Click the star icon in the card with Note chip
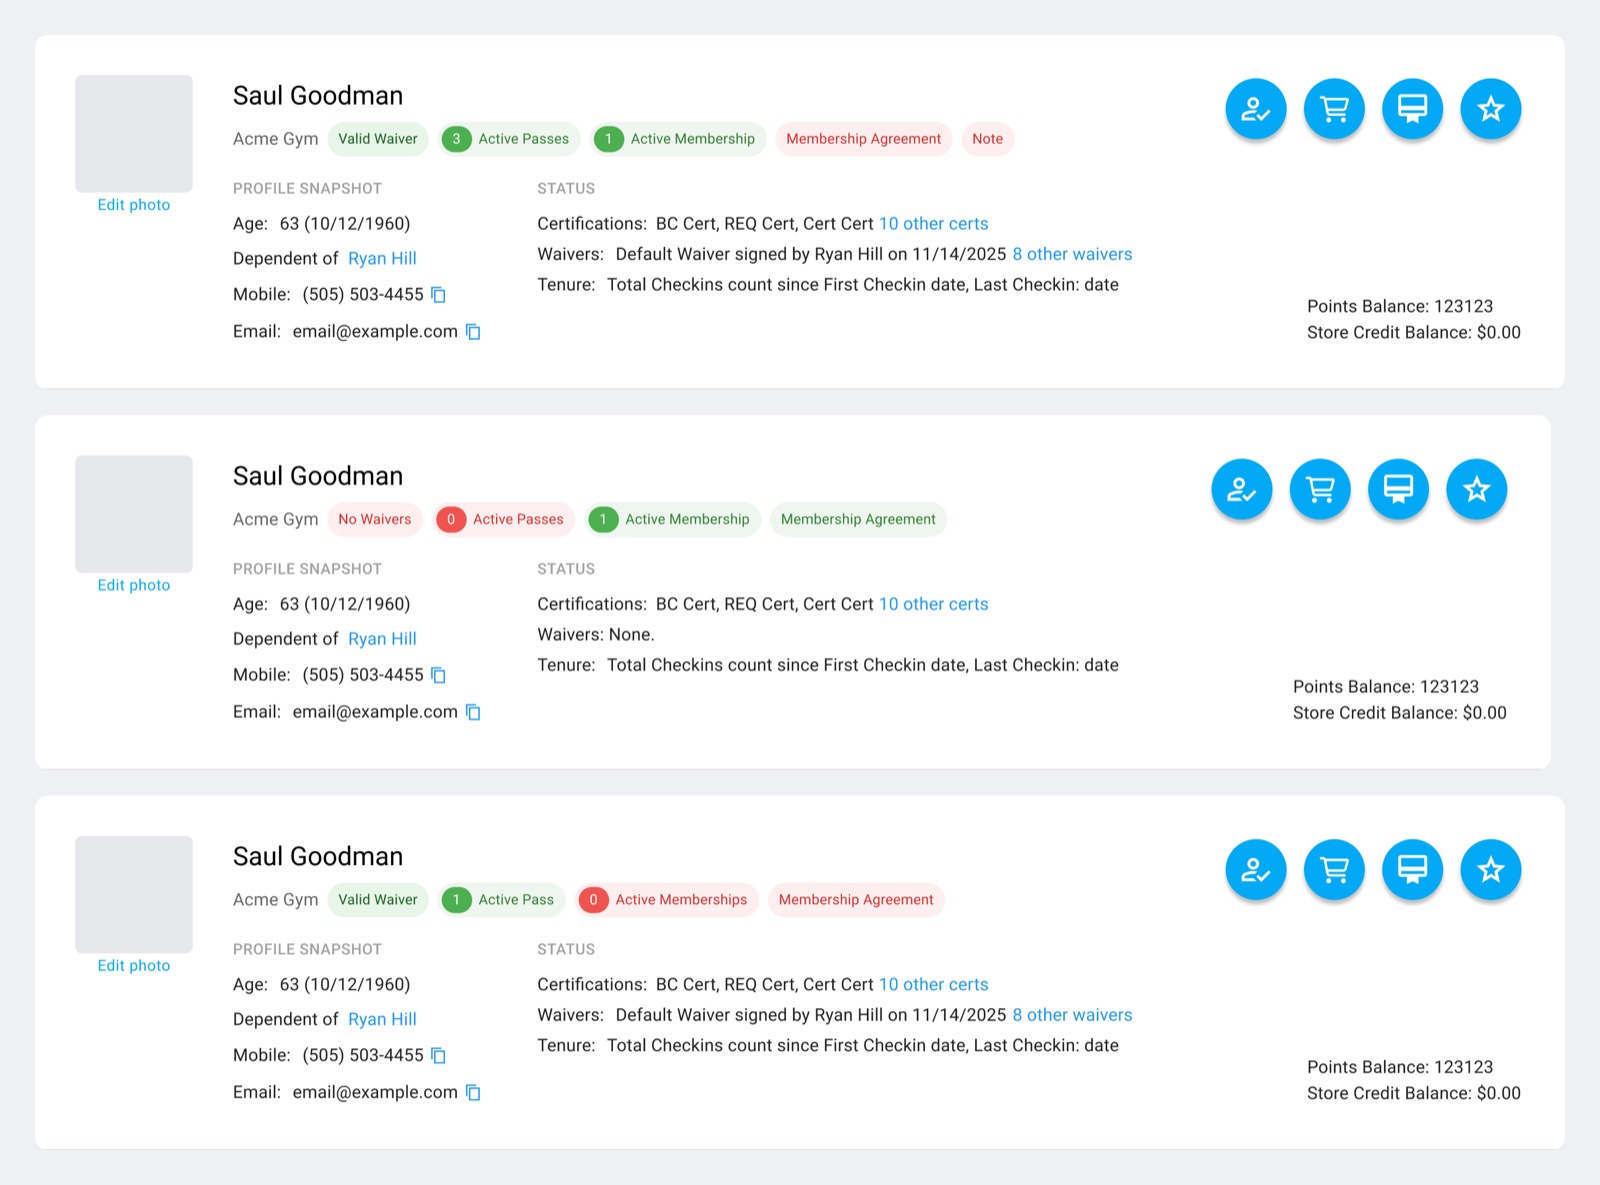The image size is (1600, 1185). coord(1490,109)
